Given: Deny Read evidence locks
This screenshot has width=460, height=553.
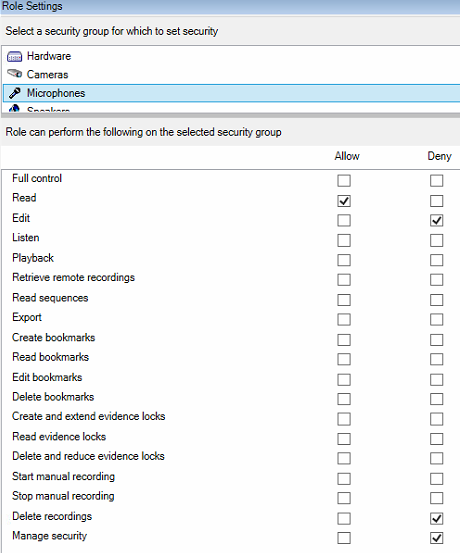Looking at the screenshot, I should click(436, 439).
